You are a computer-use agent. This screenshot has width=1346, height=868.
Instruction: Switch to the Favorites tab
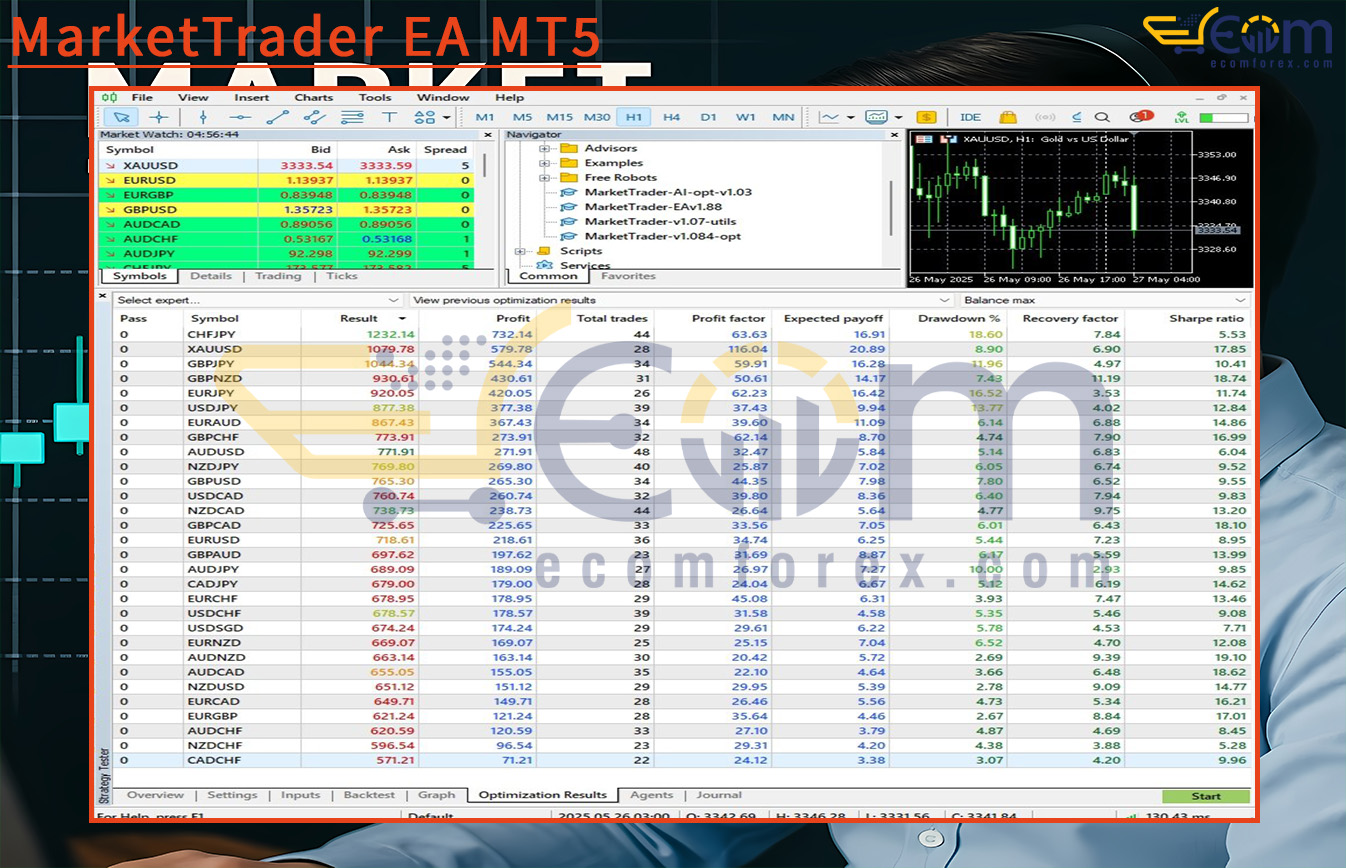(628, 276)
